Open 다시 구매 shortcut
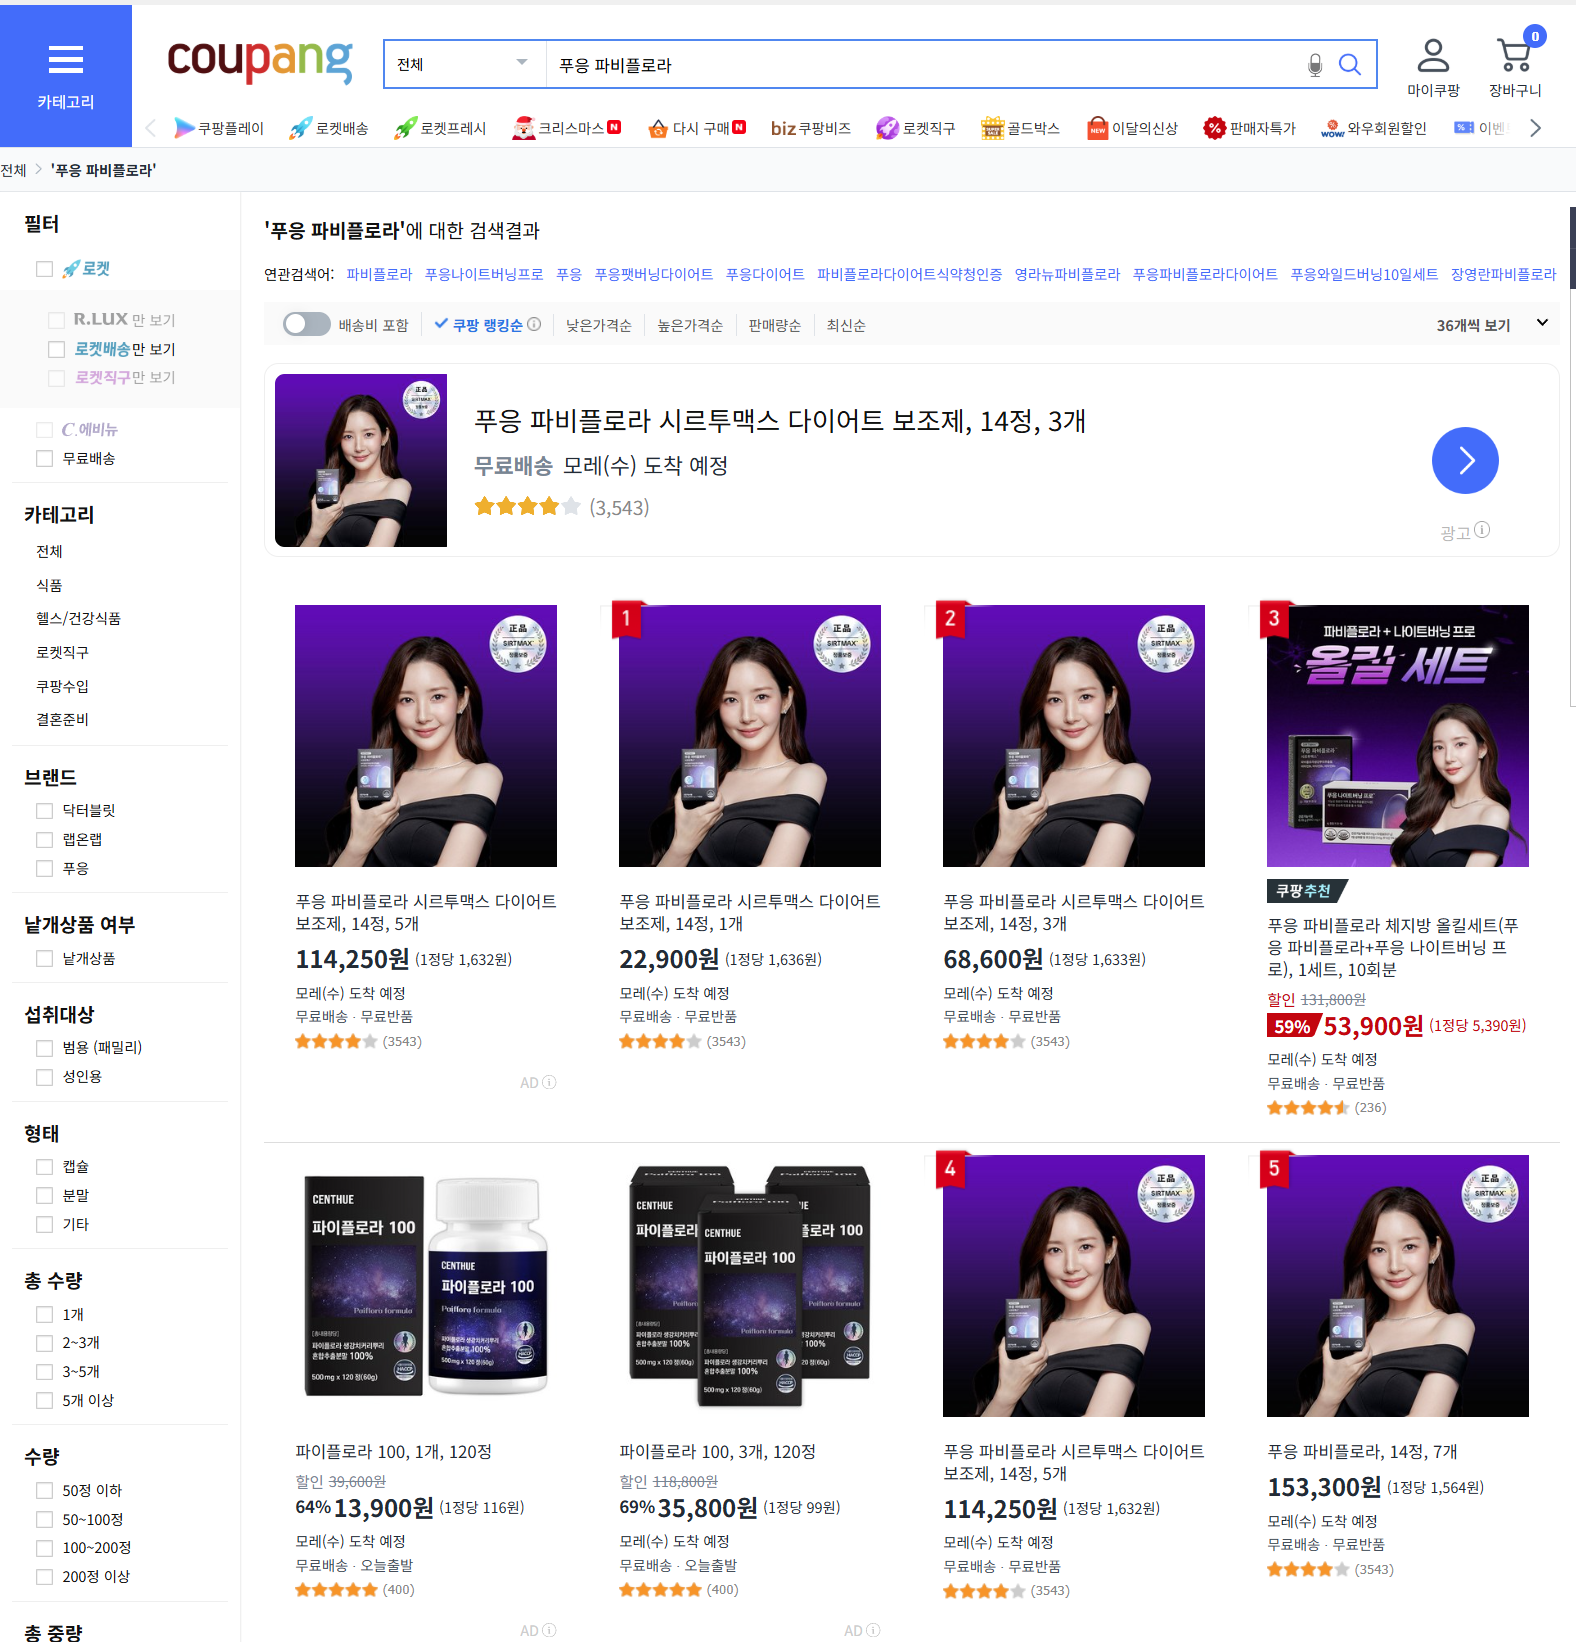 click(x=697, y=128)
